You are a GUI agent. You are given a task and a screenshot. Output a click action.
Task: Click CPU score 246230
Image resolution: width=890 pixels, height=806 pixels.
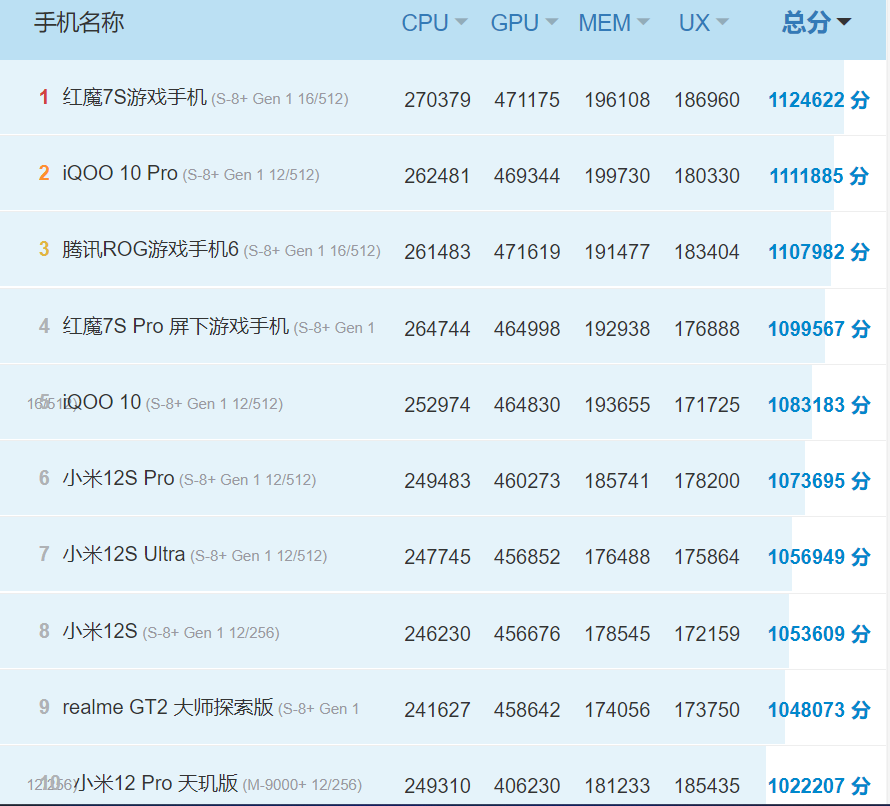click(x=437, y=633)
